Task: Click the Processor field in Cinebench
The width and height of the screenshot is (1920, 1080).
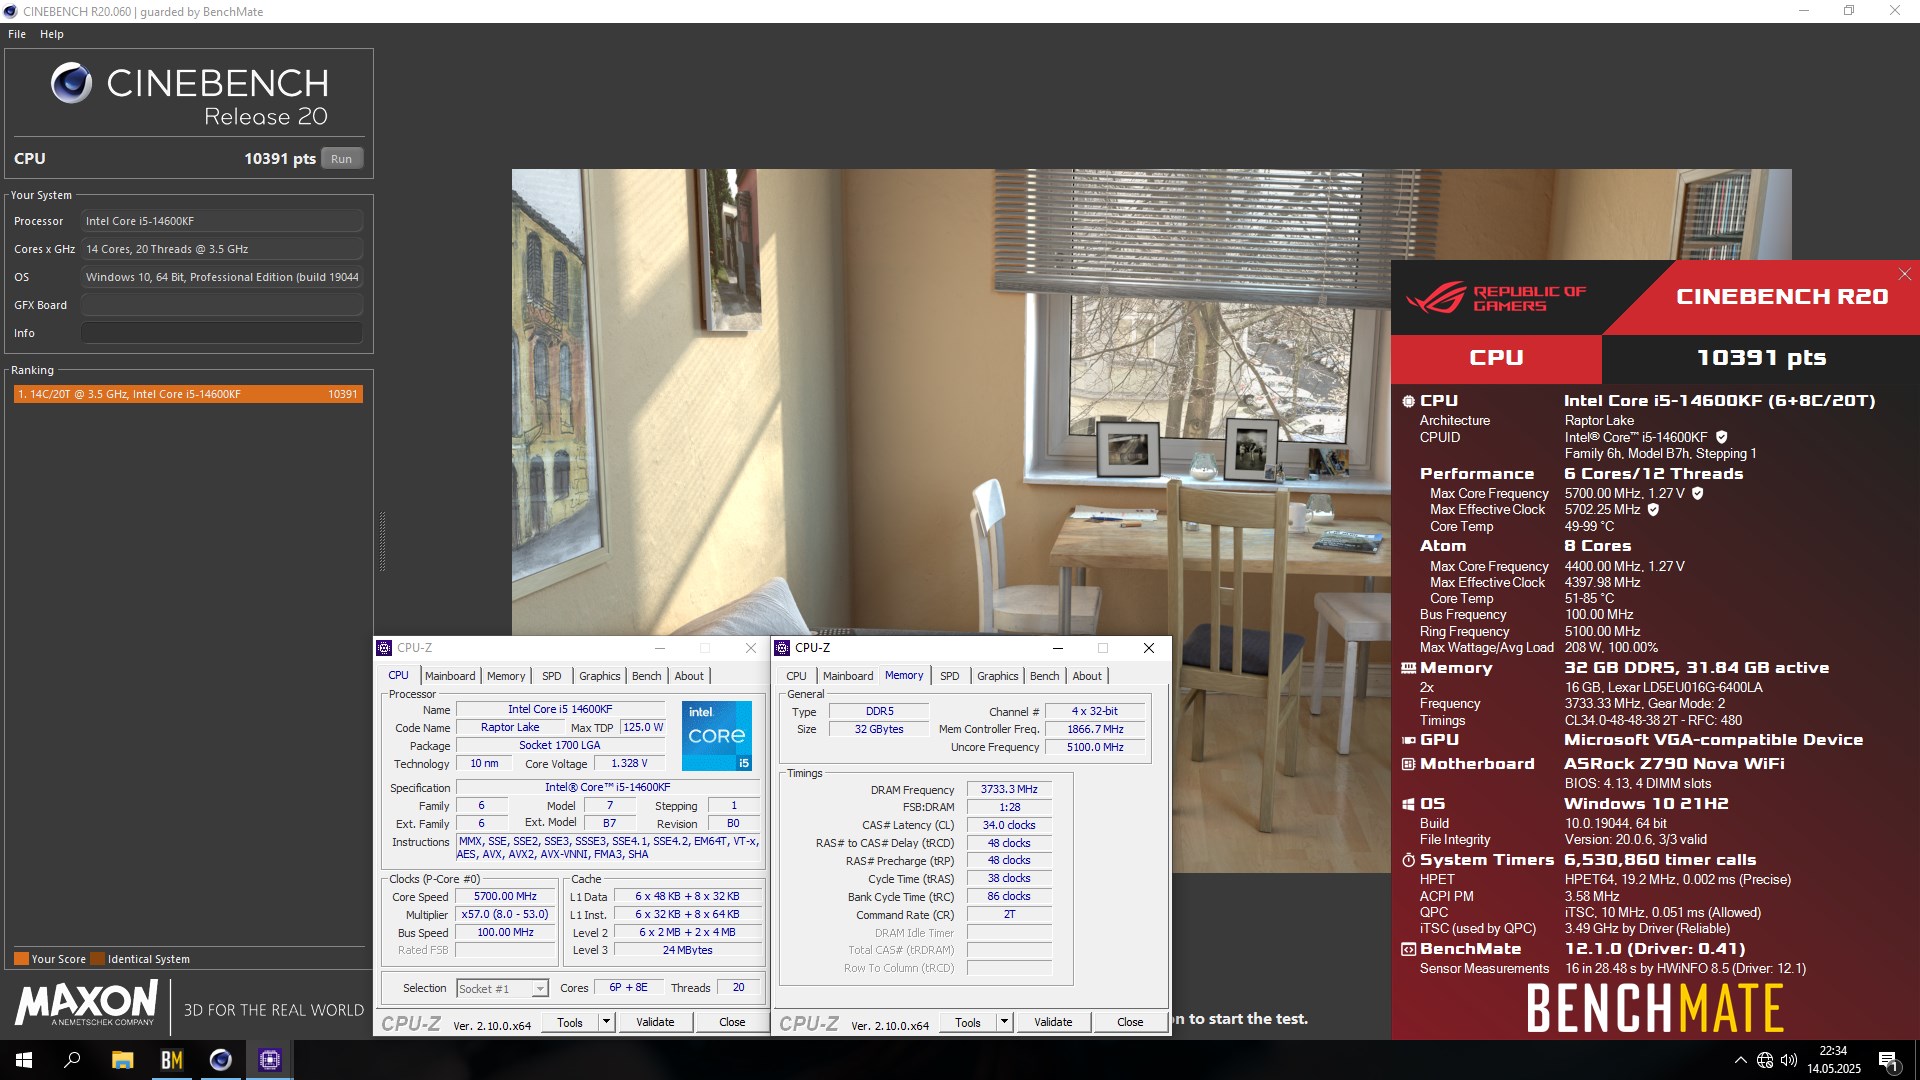Action: click(222, 221)
